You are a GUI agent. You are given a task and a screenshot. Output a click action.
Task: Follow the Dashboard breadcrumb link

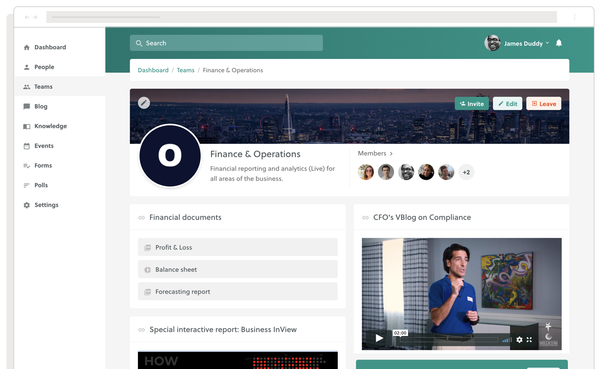point(153,70)
